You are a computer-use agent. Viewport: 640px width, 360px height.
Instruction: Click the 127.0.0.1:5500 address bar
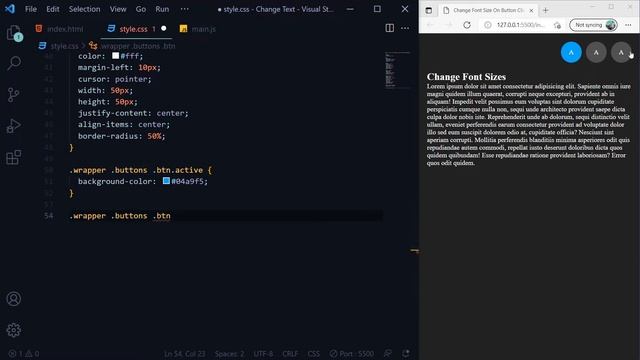point(520,25)
